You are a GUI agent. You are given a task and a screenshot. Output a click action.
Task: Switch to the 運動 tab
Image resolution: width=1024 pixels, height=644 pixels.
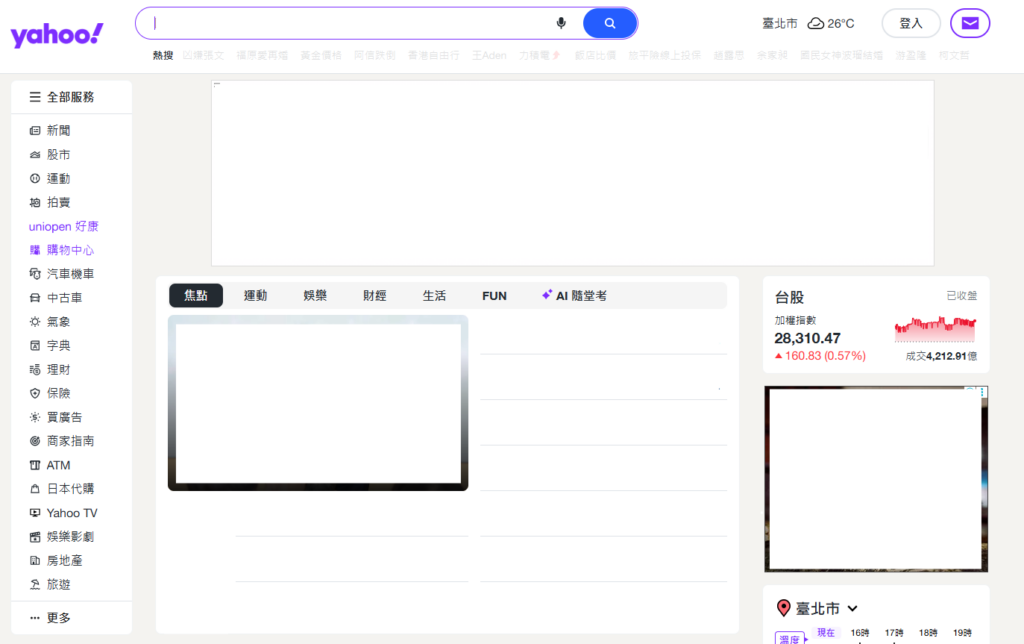click(255, 296)
